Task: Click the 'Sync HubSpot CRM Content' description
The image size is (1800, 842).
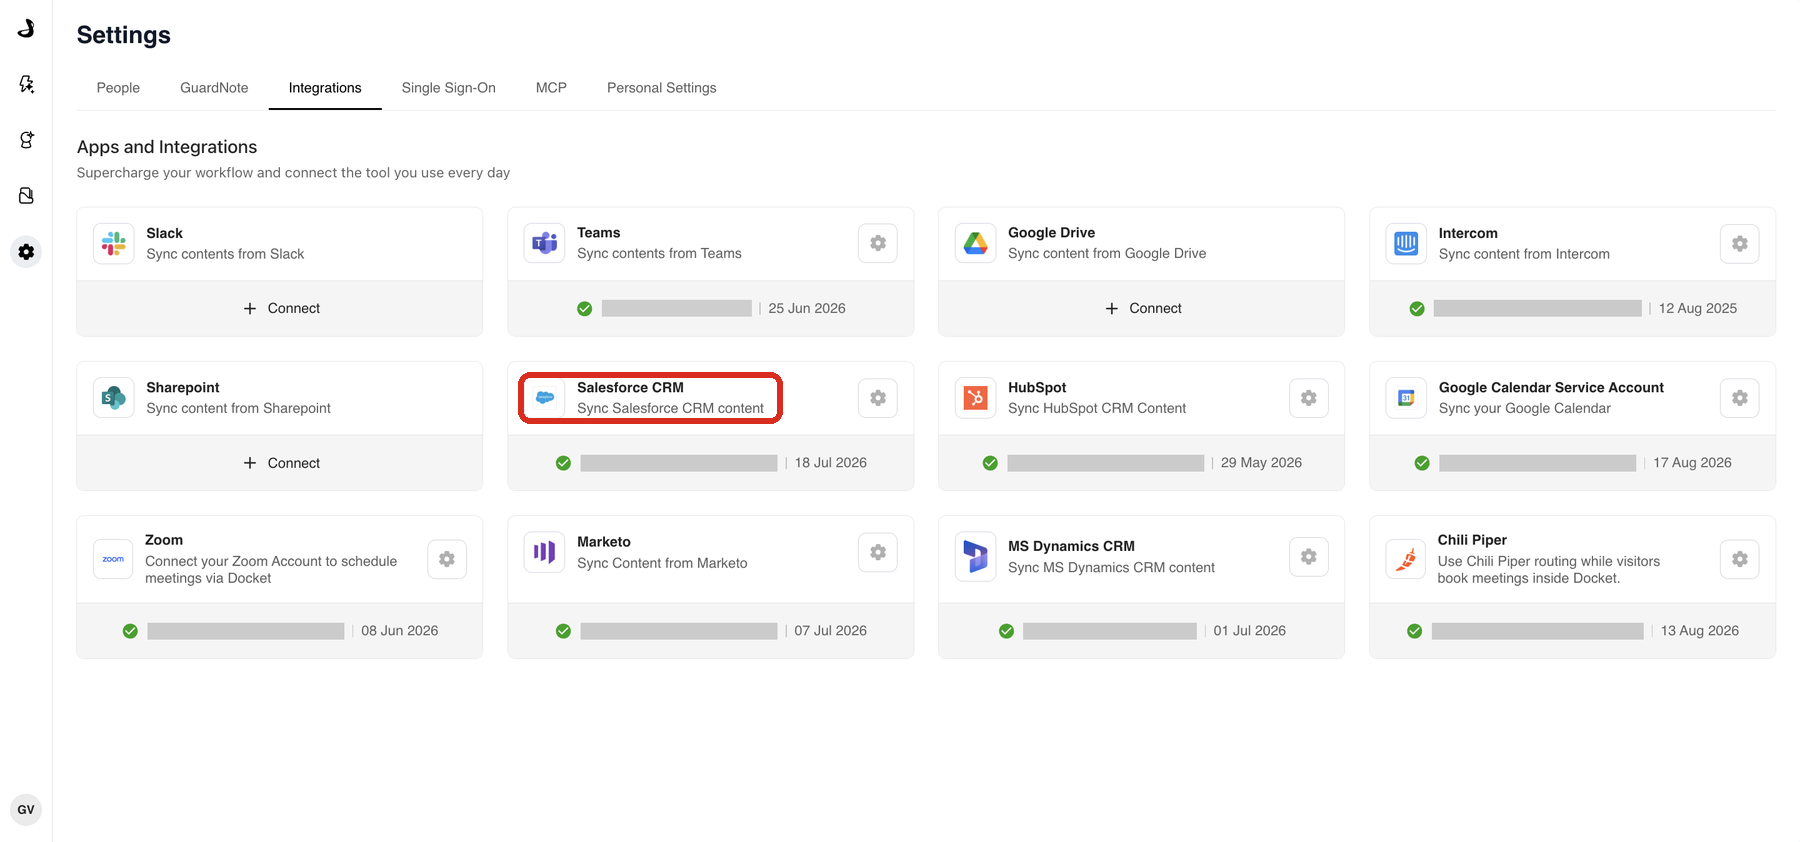Action: (1097, 408)
